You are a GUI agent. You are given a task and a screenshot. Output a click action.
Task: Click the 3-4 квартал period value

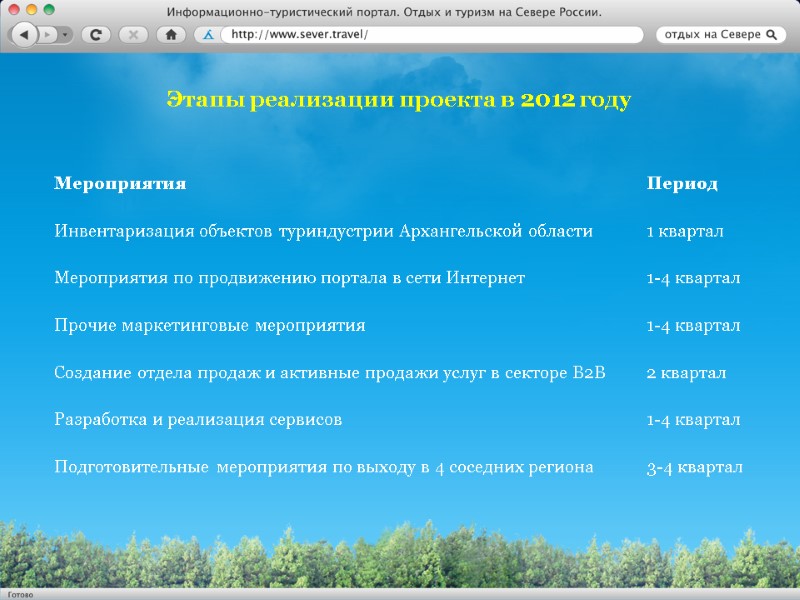coord(694,467)
